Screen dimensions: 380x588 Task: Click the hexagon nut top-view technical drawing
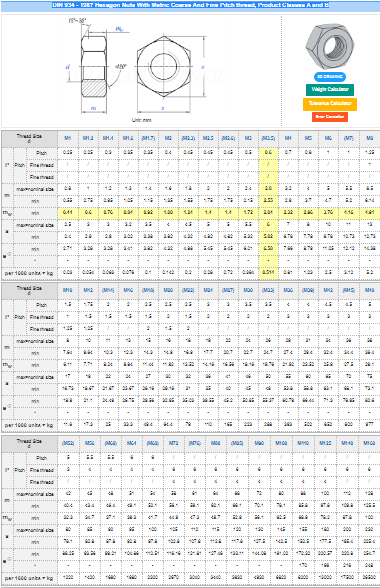point(164,66)
